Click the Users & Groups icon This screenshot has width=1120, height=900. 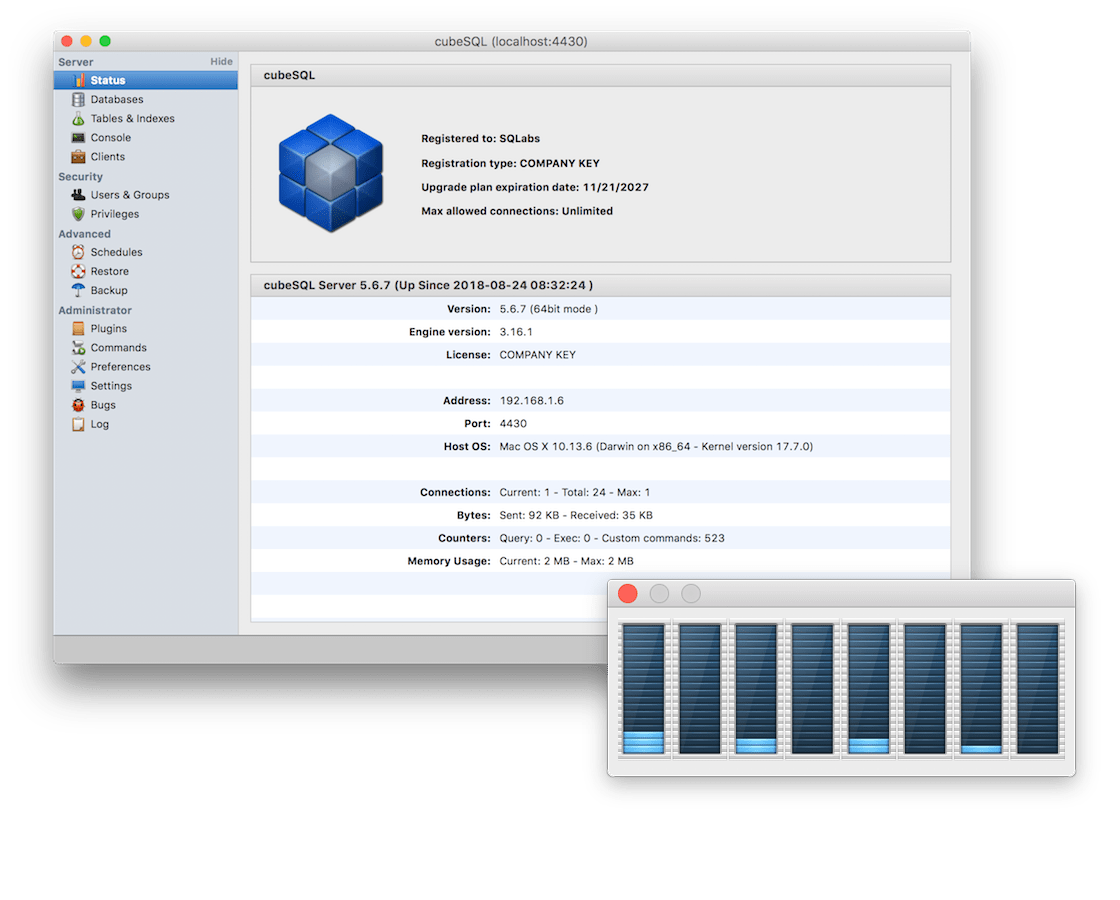79,194
